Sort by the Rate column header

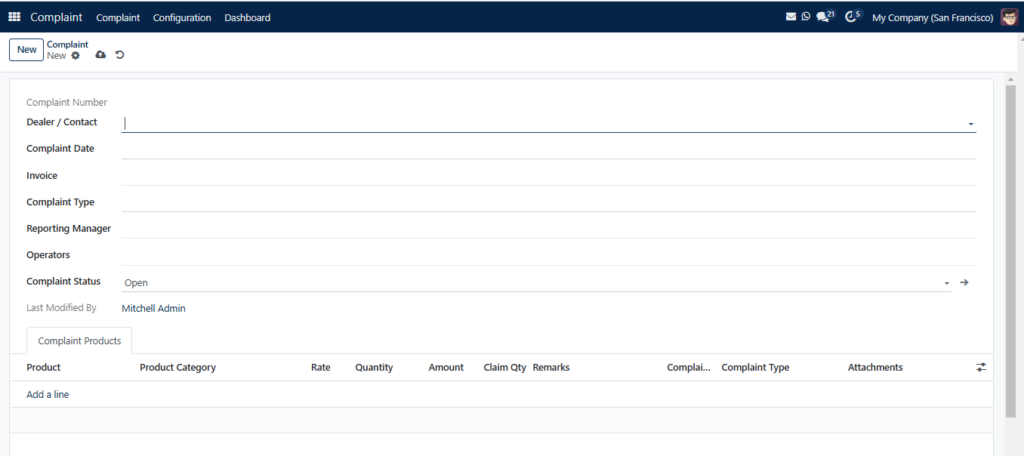pyautogui.click(x=321, y=367)
